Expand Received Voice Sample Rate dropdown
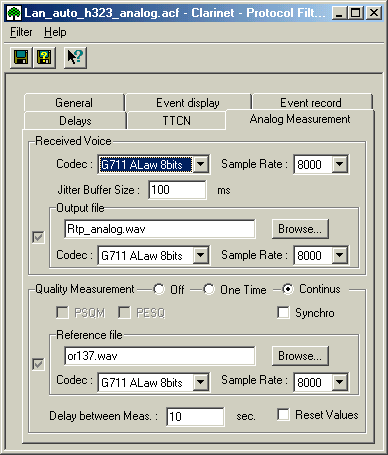Screen dimensions: 388x455 pyautogui.click(x=340, y=164)
